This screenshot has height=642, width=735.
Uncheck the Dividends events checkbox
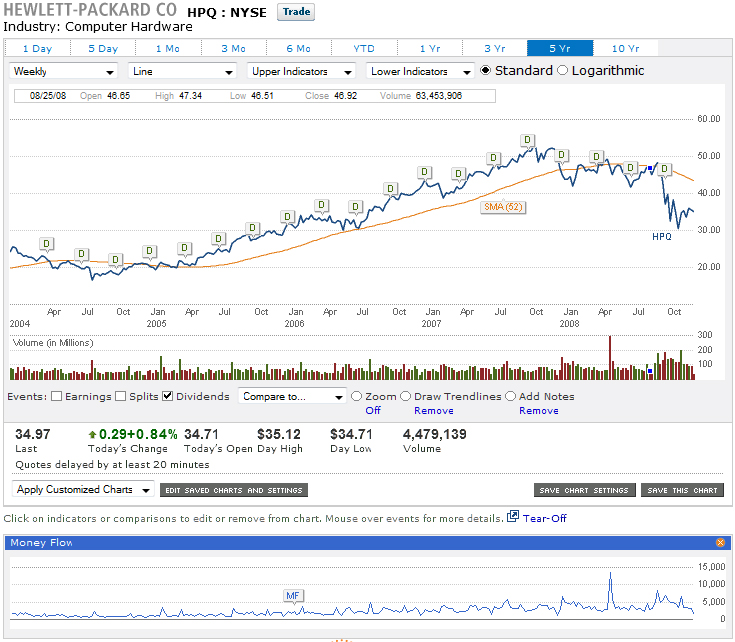(x=167, y=396)
